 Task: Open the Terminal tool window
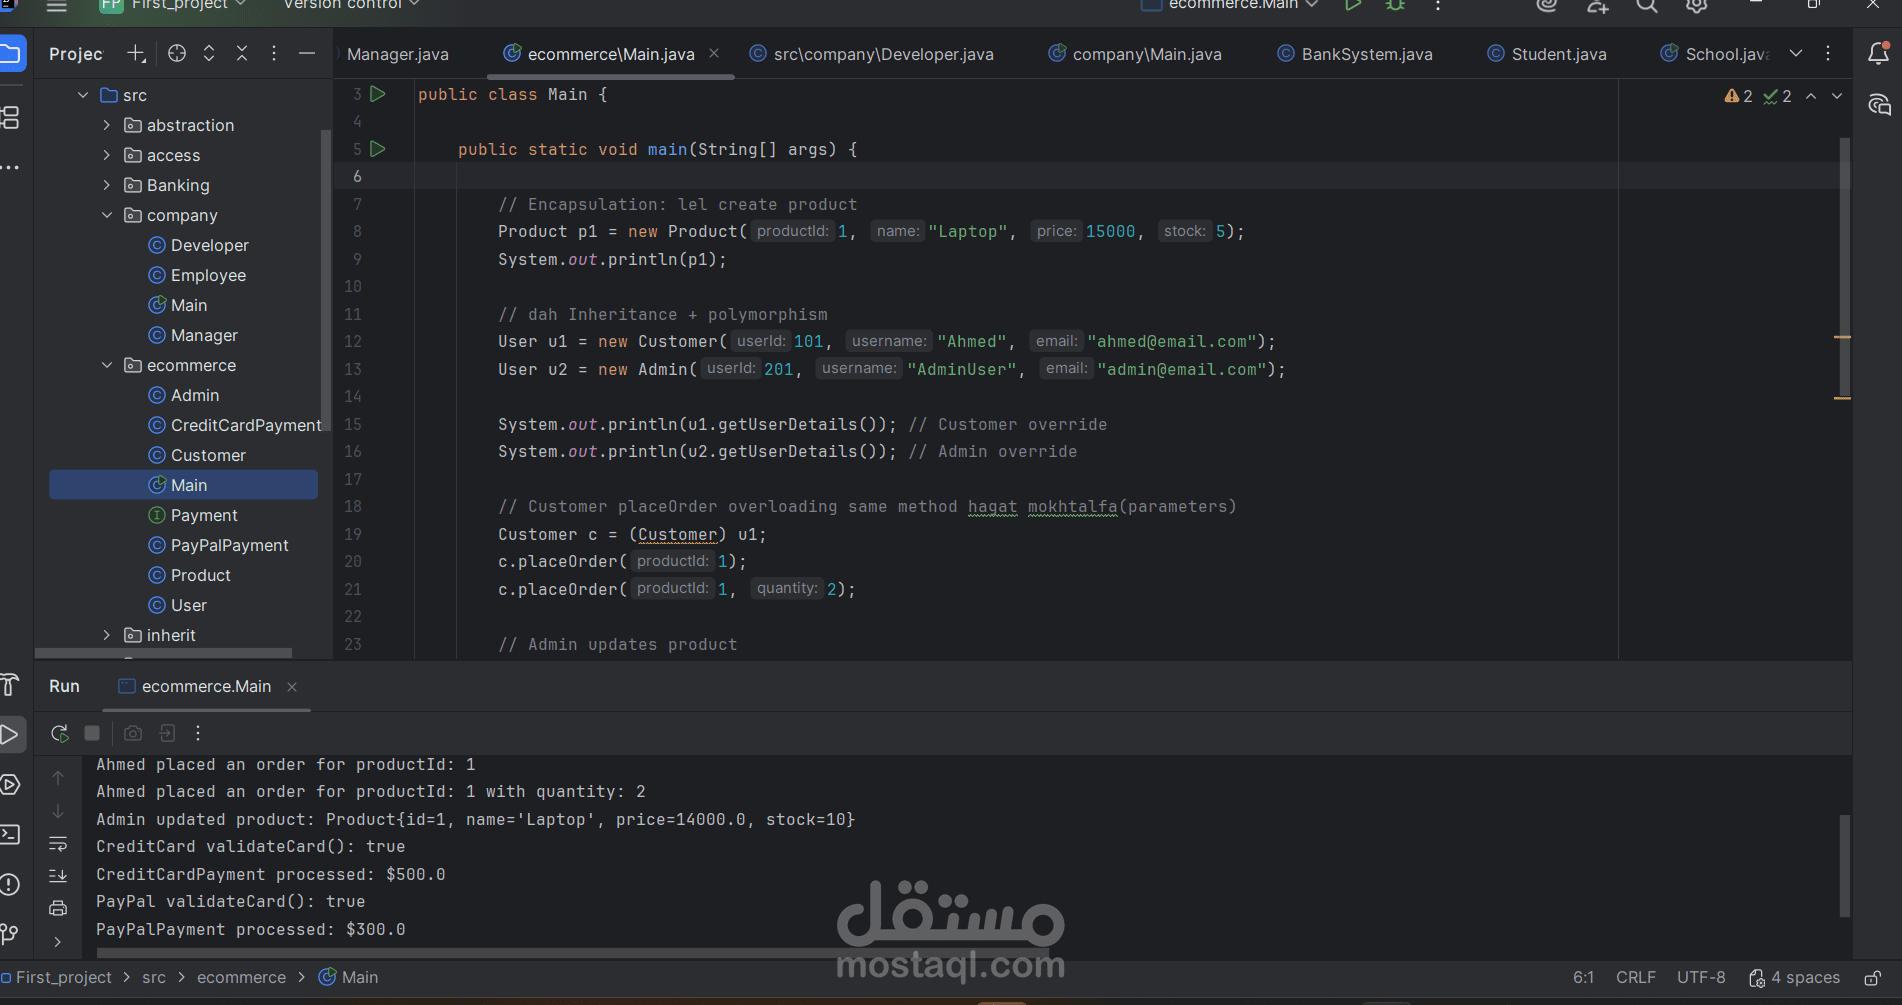click(x=11, y=833)
